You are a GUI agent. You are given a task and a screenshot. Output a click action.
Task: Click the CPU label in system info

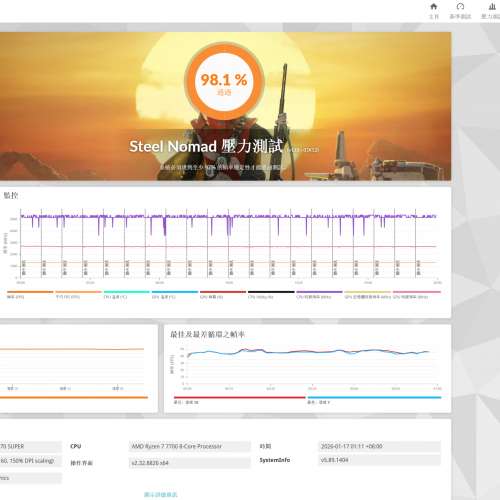(x=76, y=446)
